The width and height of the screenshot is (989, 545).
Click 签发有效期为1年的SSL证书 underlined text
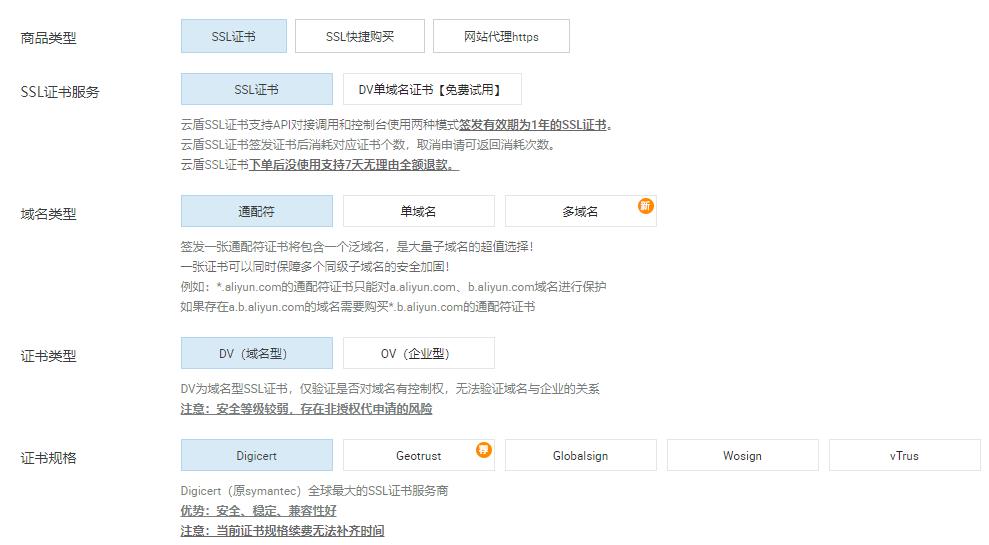click(534, 125)
